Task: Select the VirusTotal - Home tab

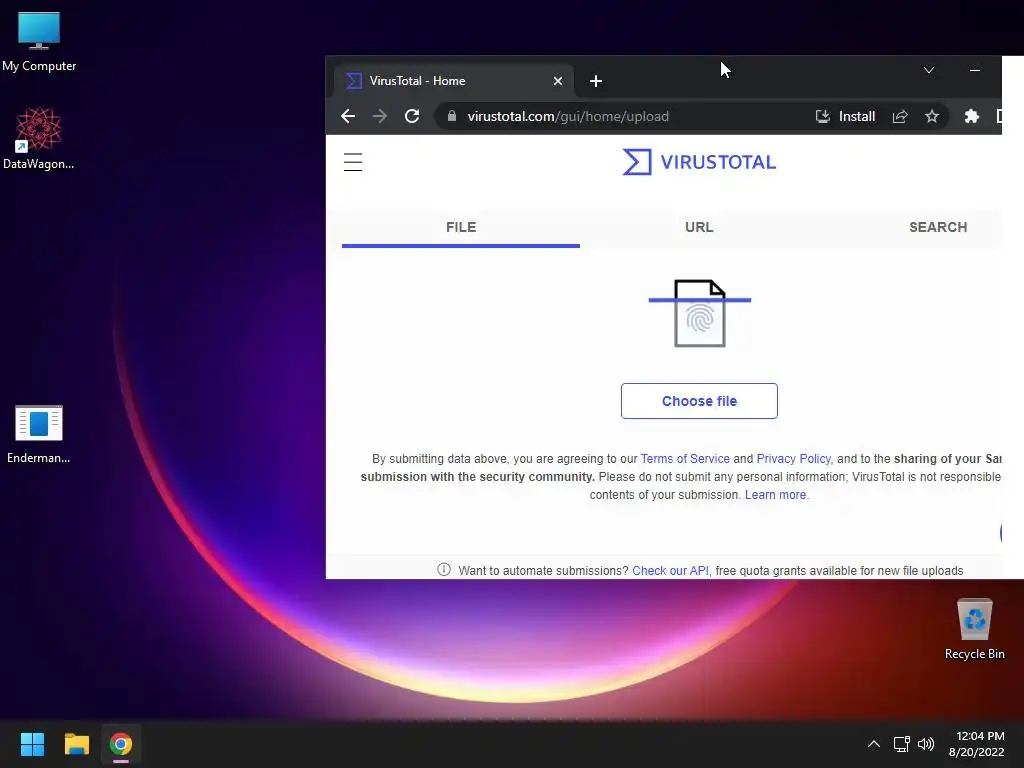Action: coord(455,81)
